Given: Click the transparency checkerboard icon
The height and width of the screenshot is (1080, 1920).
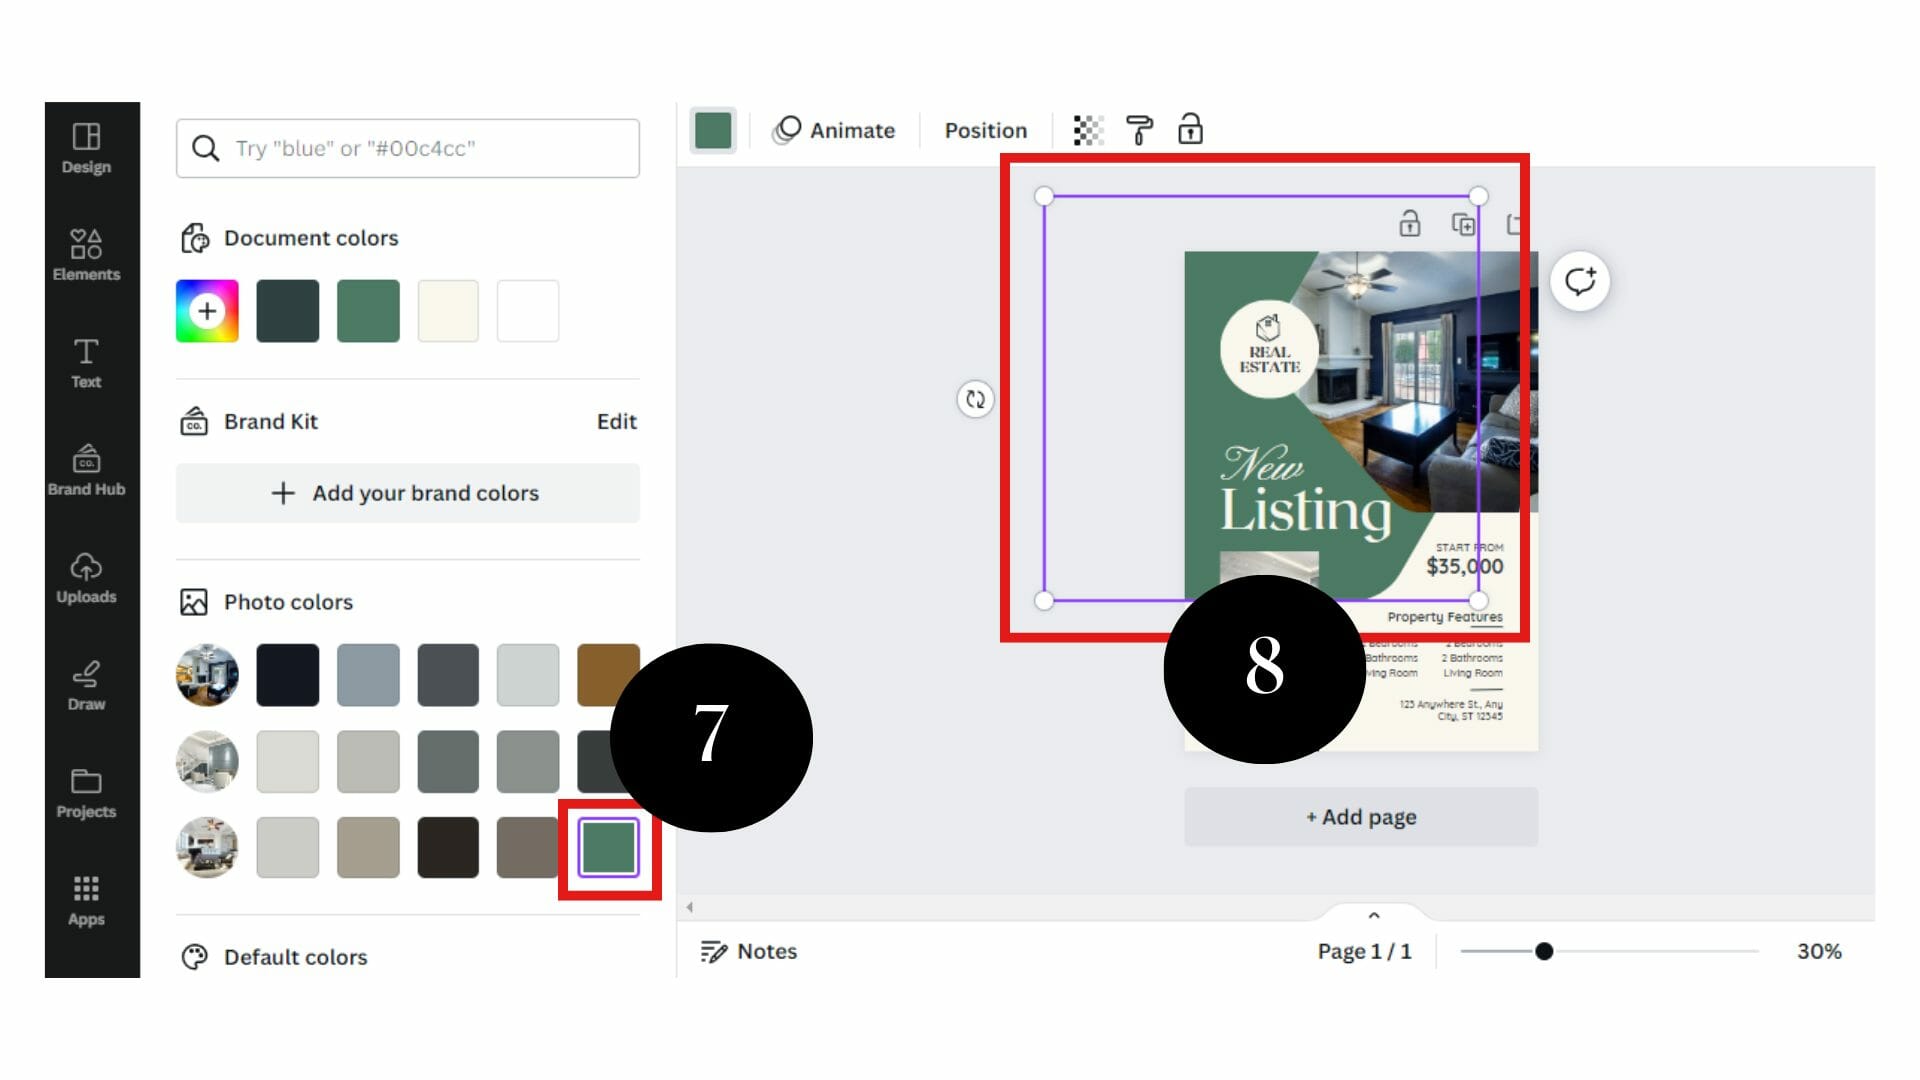Looking at the screenshot, I should (x=1088, y=130).
